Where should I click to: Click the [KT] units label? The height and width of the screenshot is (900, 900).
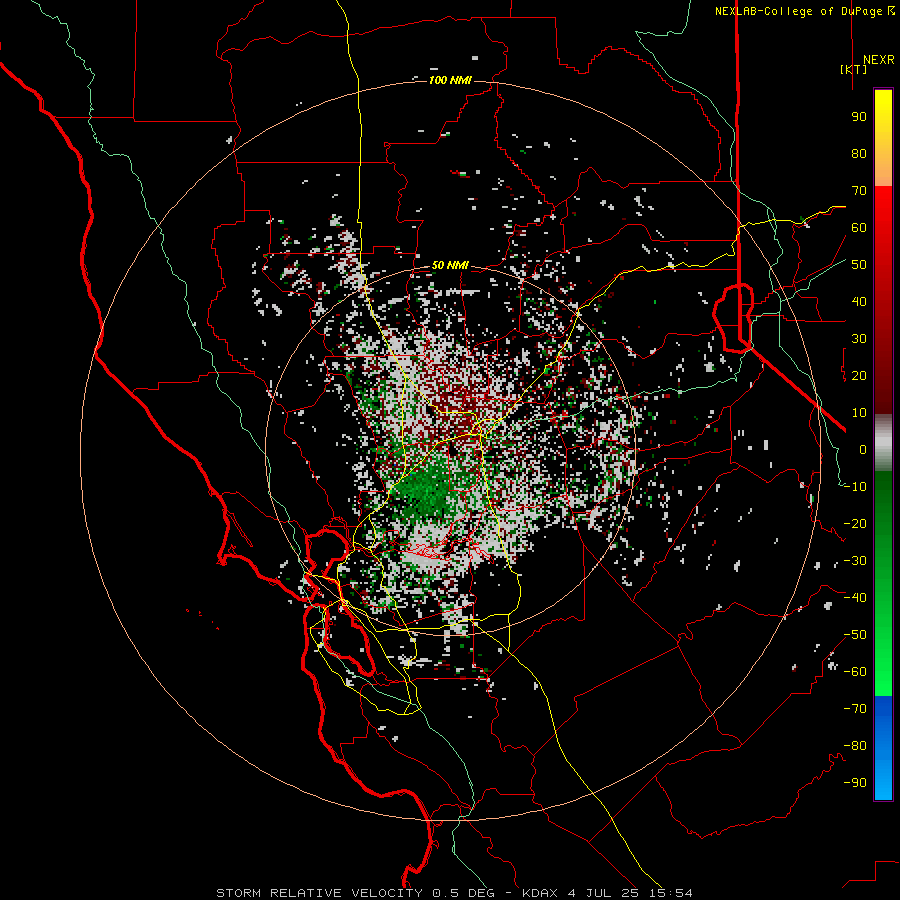[x=854, y=69]
